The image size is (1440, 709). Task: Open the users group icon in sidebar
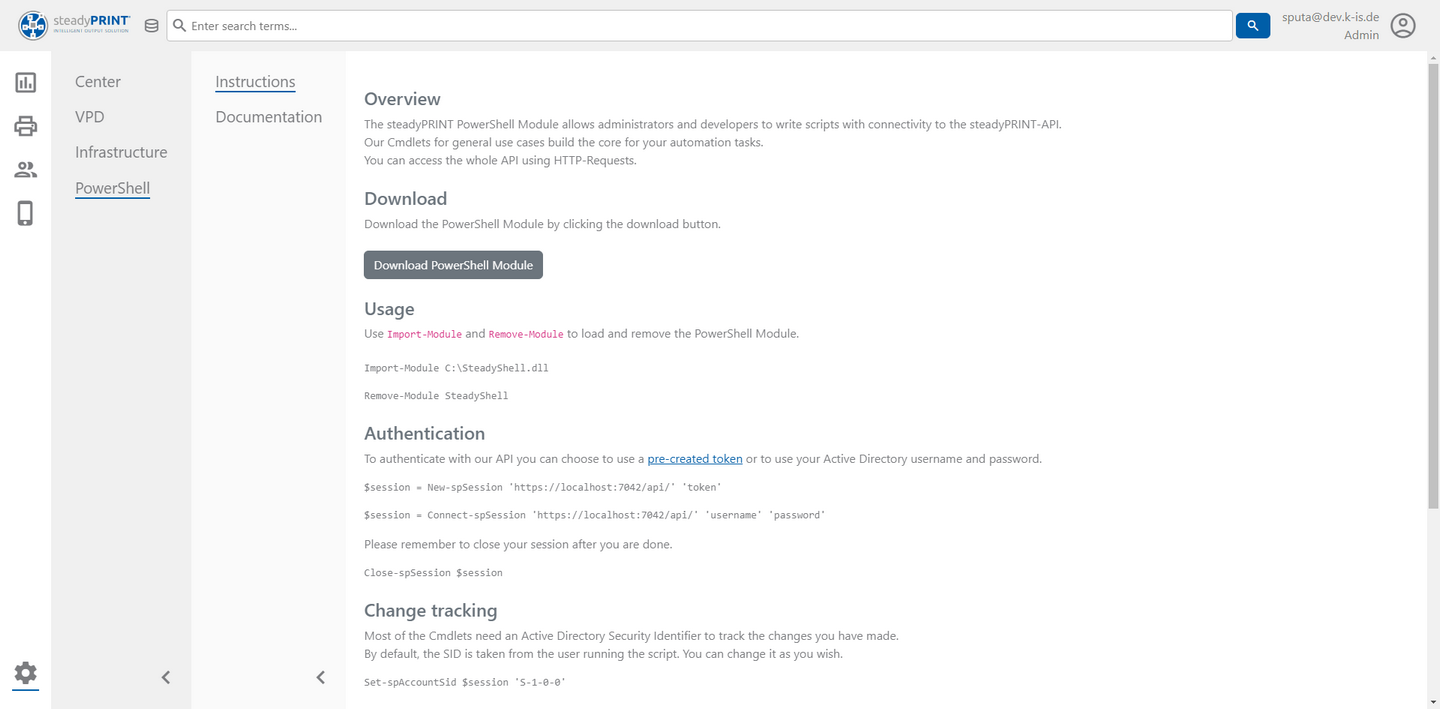(26, 170)
